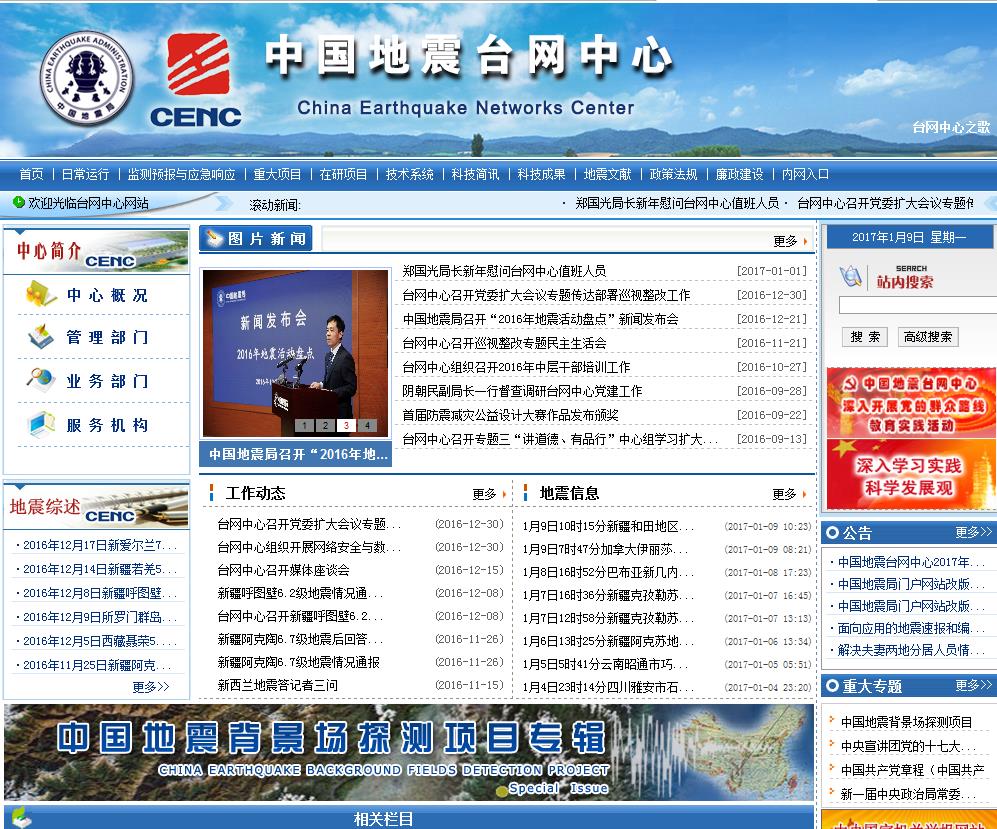Open quake entry 1月4日23时14分四川雅安市石
This screenshot has height=829, width=997.
click(x=608, y=687)
